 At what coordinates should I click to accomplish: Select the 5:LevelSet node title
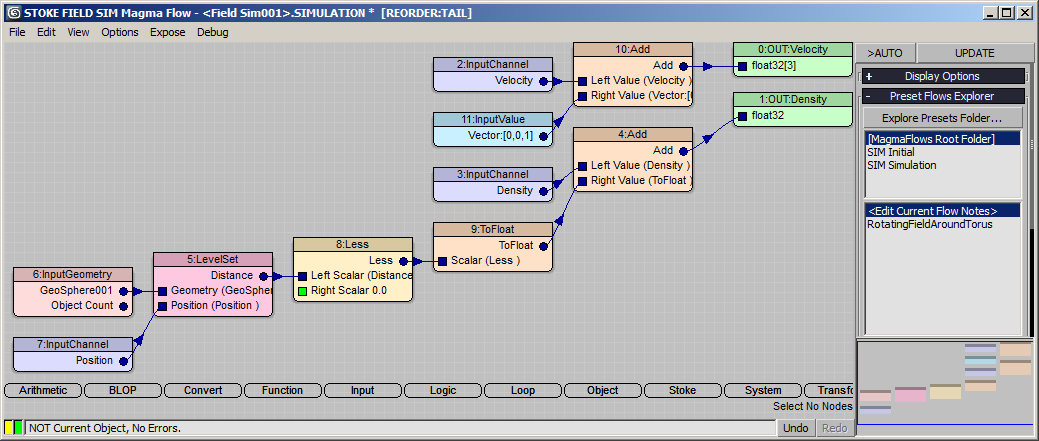[x=213, y=260]
